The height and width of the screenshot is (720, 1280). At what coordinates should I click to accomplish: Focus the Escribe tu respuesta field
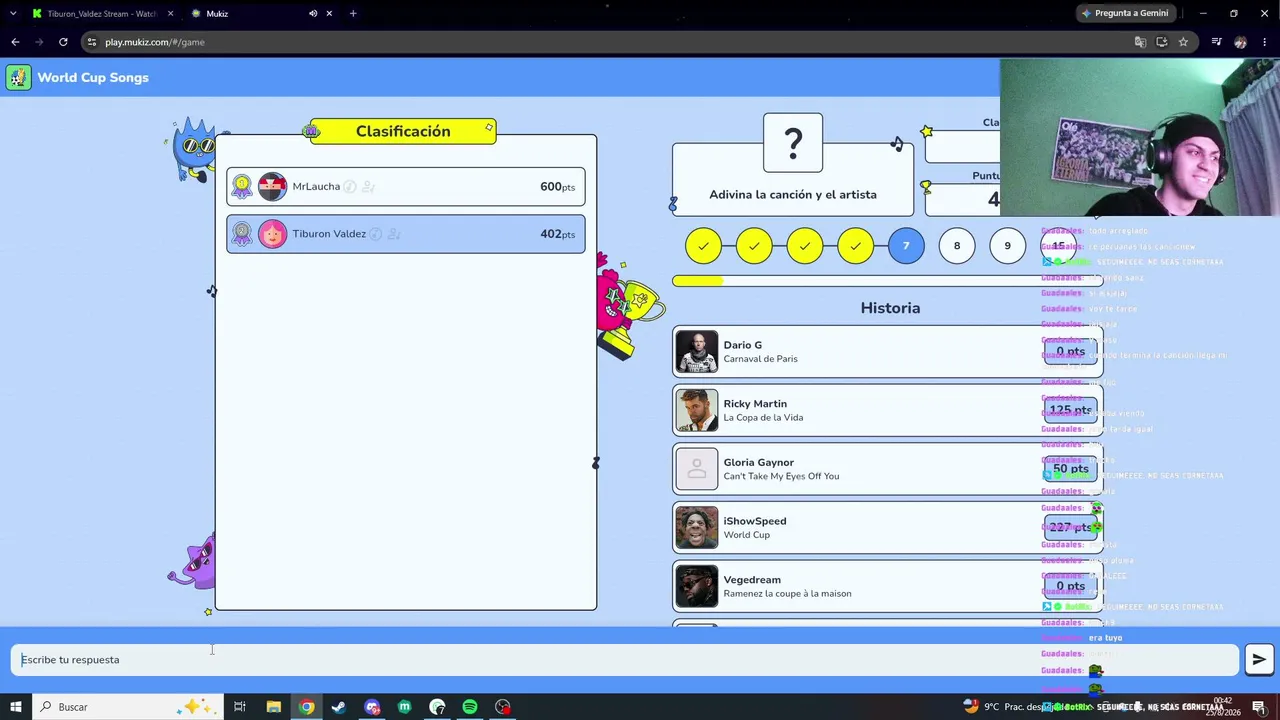click(626, 660)
